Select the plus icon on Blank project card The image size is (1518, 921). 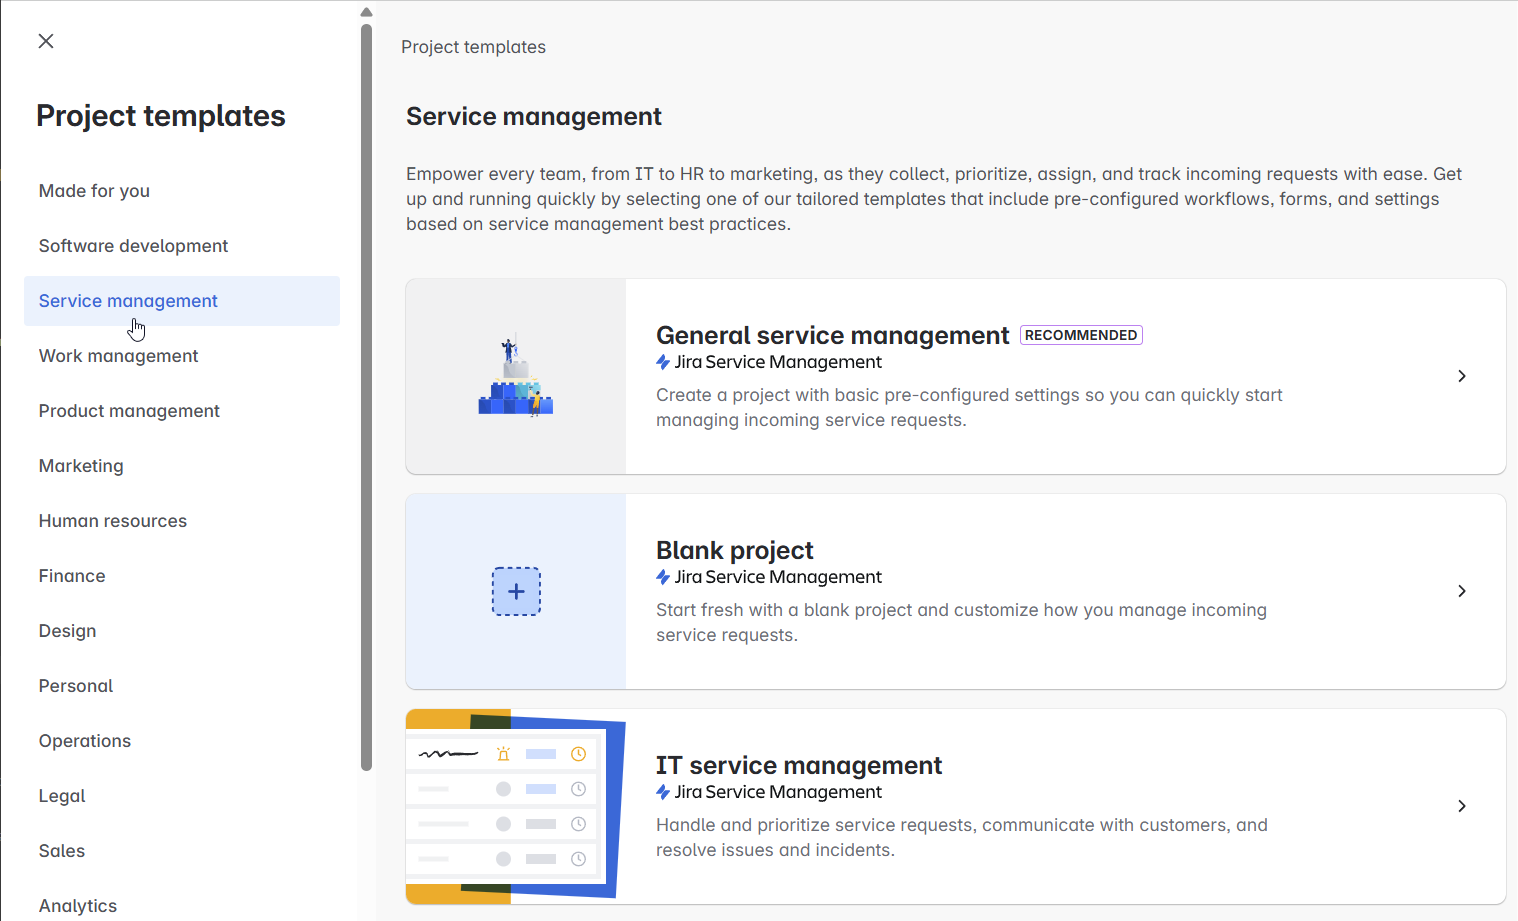[515, 591]
